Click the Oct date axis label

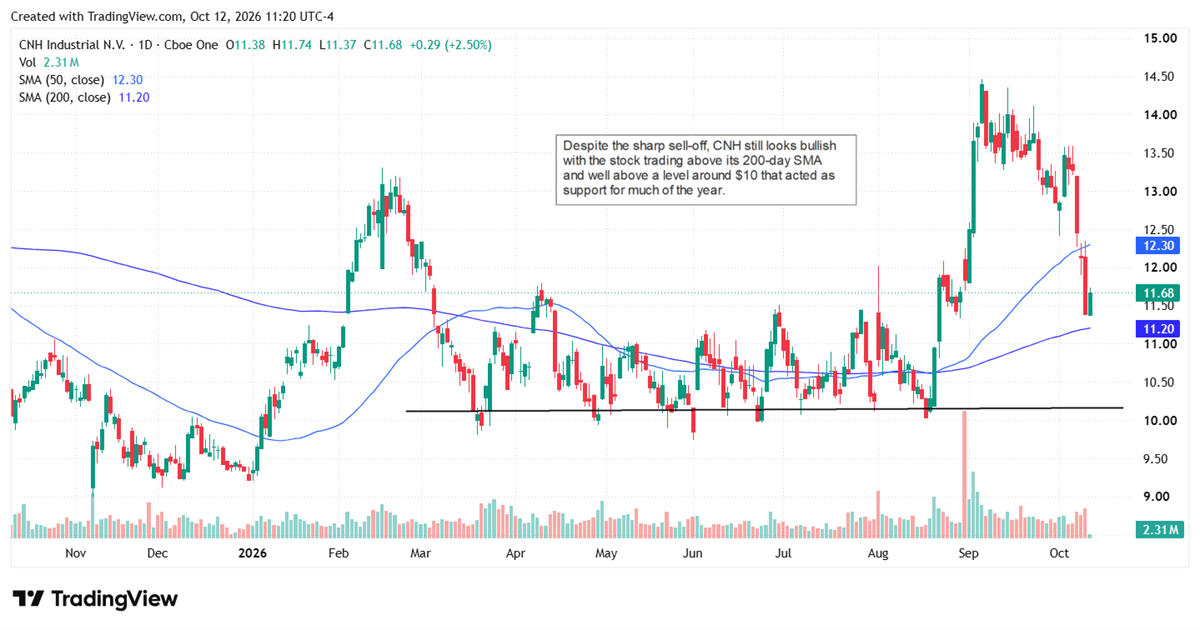[x=1059, y=552]
